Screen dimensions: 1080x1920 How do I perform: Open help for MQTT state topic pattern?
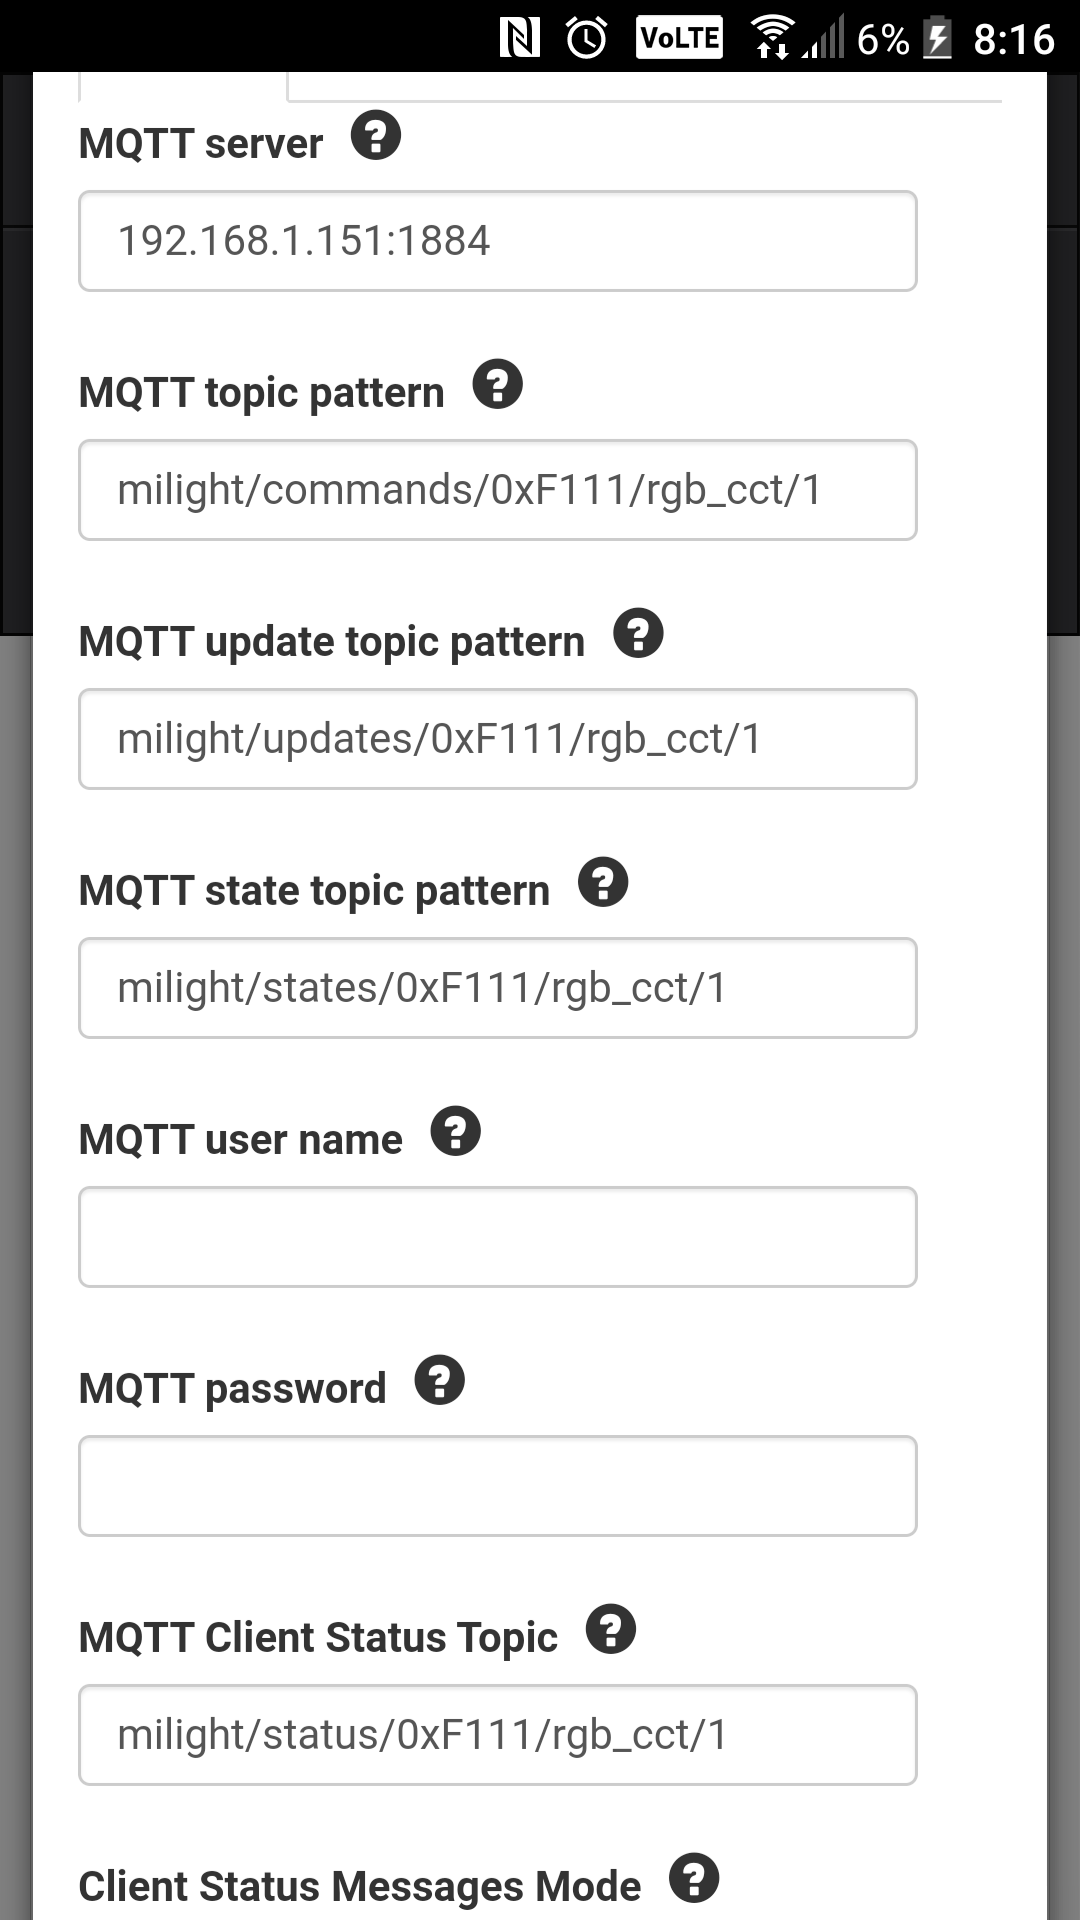(605, 882)
